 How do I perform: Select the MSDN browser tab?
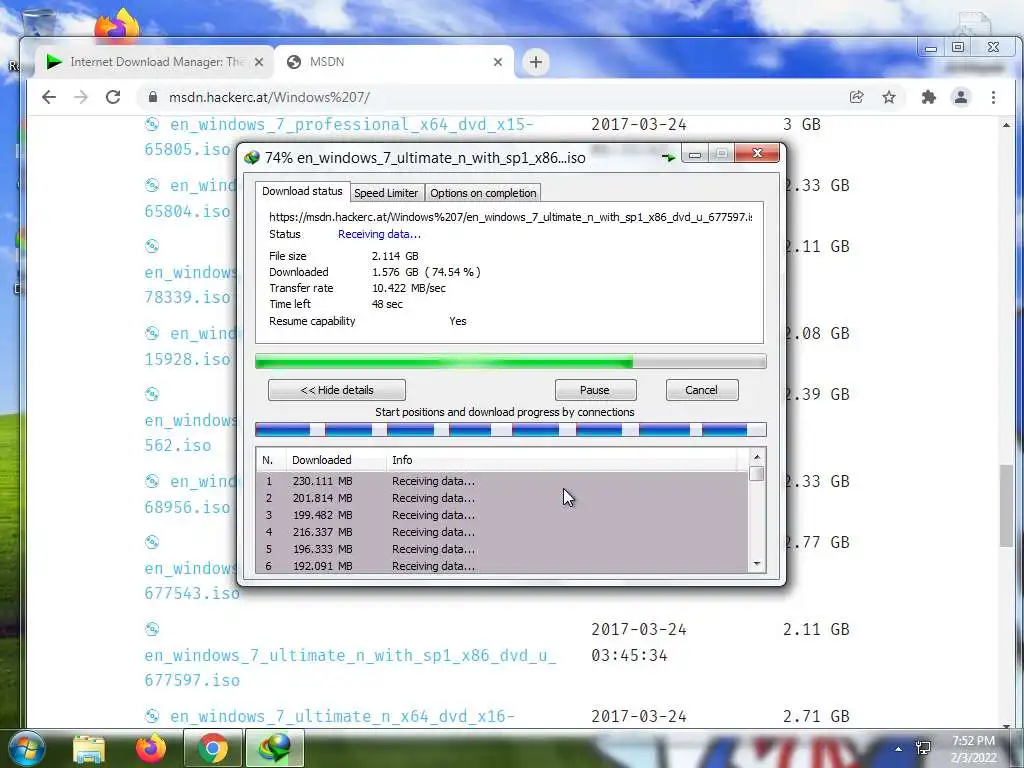coord(394,62)
